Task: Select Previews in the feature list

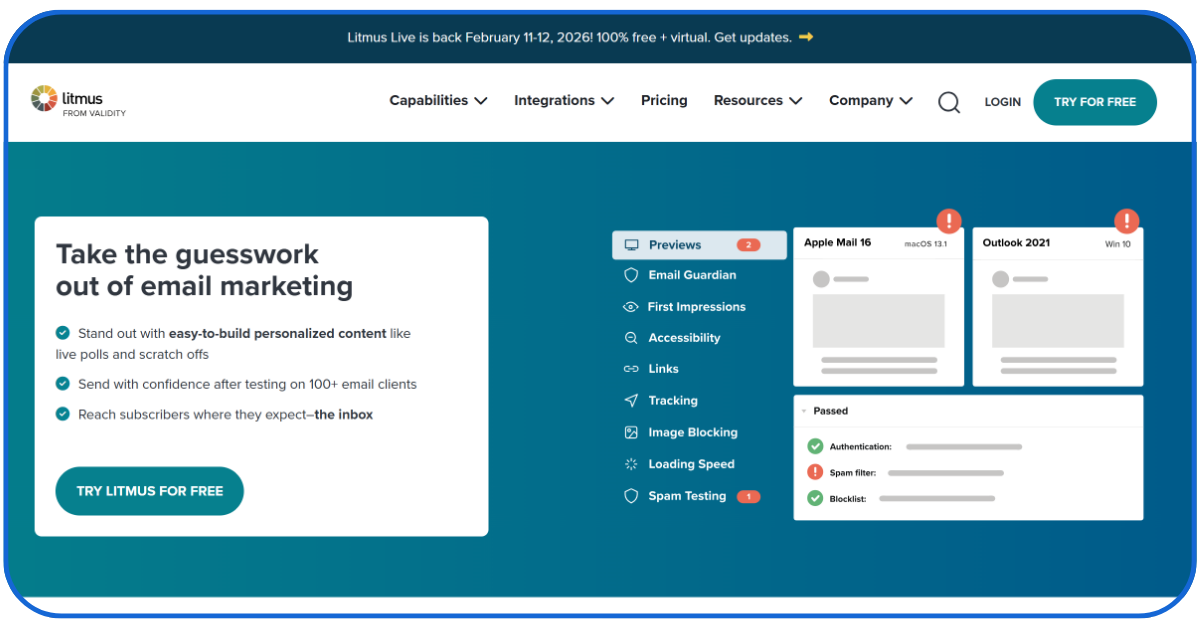Action: click(x=699, y=245)
